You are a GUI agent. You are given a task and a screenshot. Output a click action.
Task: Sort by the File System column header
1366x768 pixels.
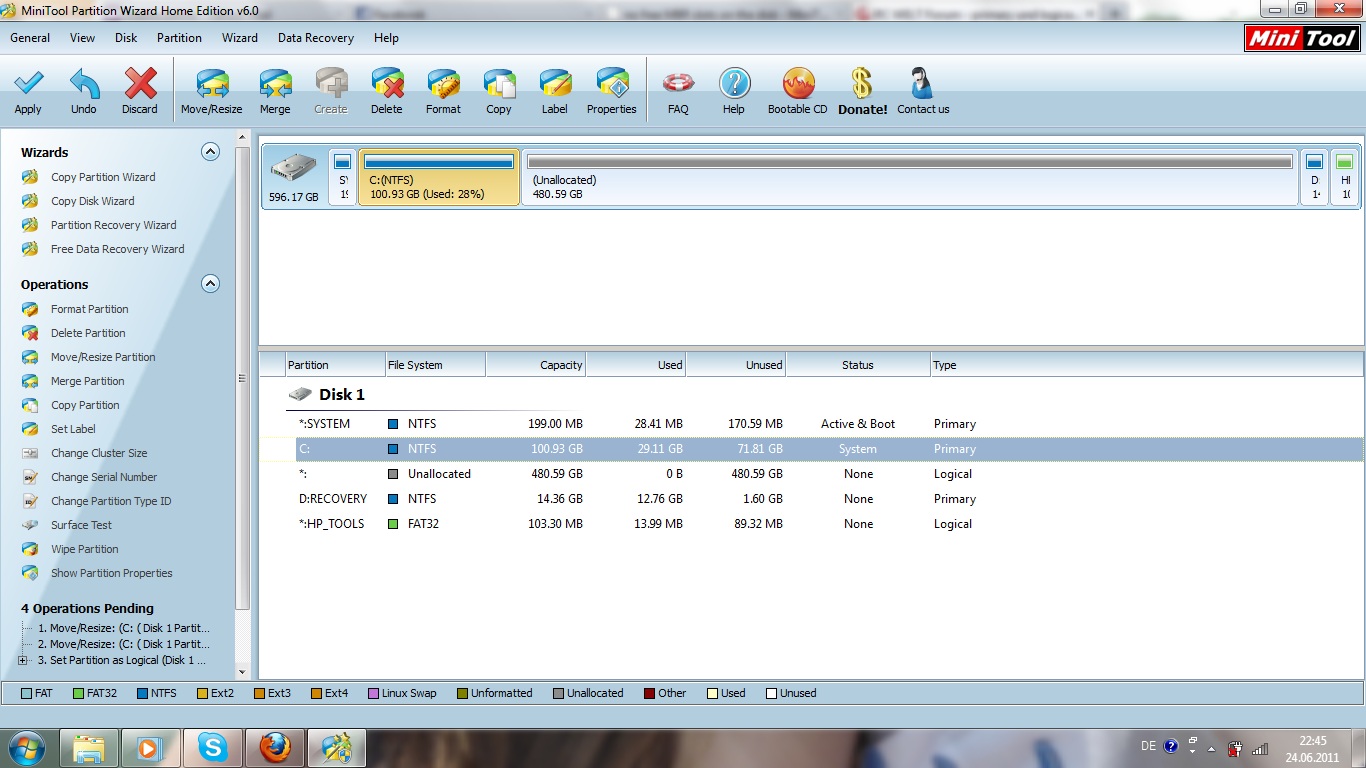click(435, 365)
